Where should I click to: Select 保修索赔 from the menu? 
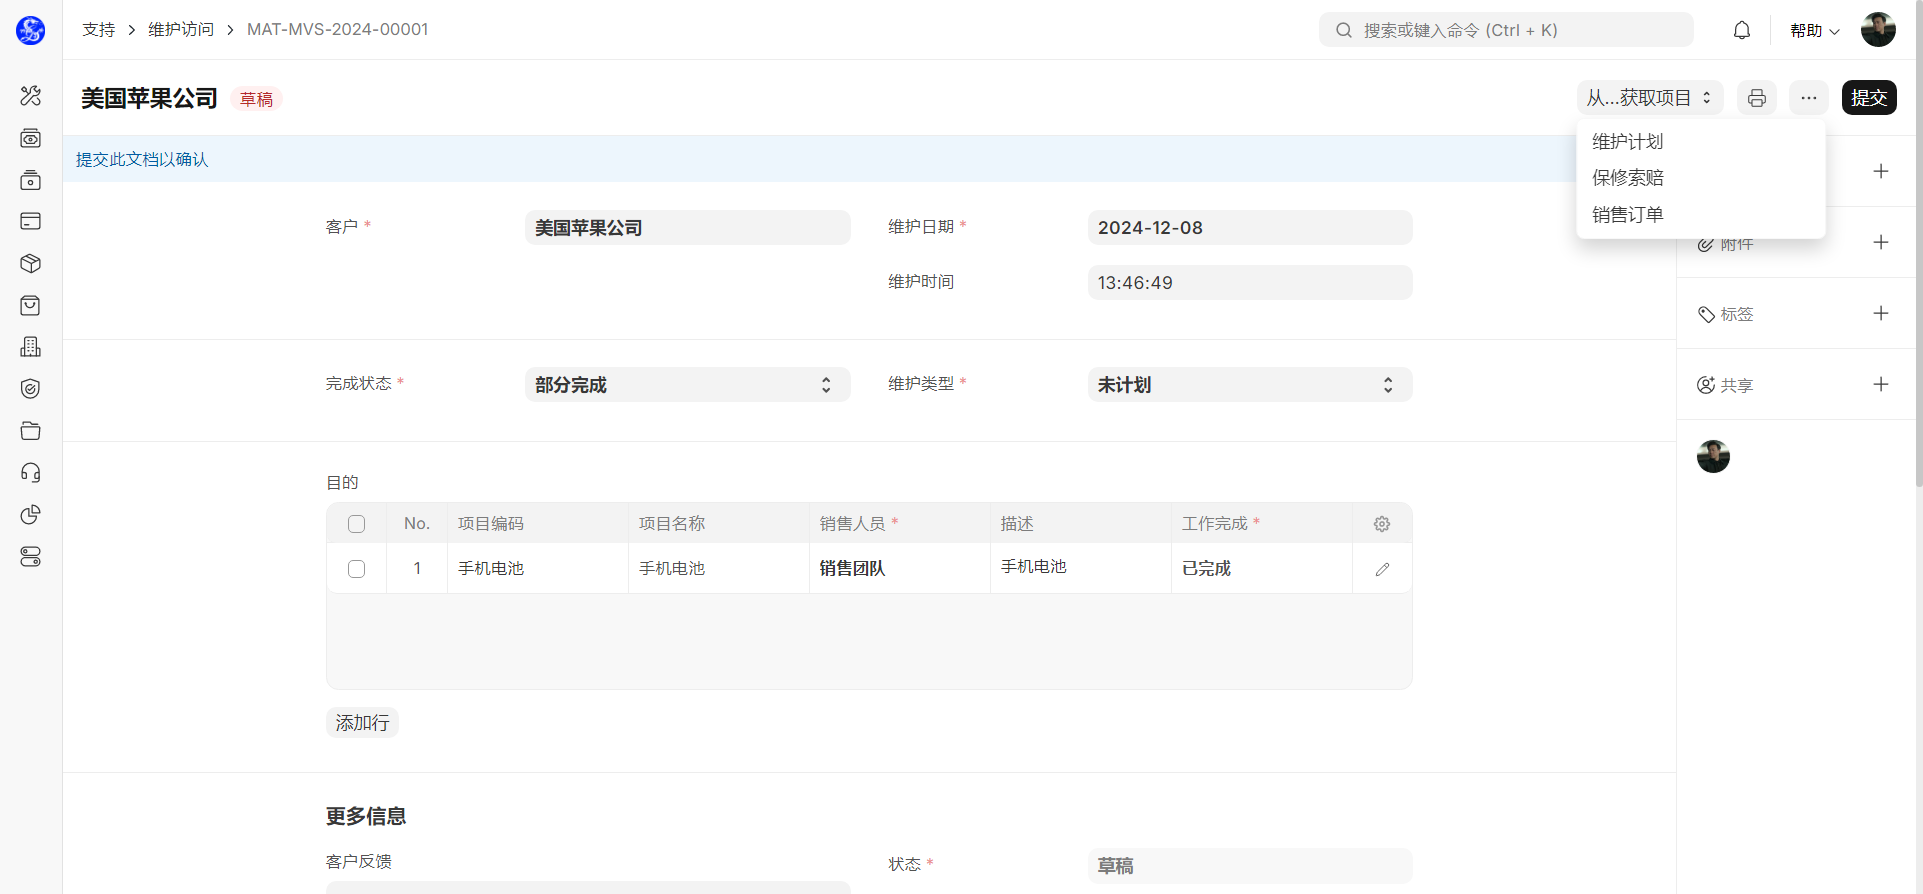pyautogui.click(x=1701, y=178)
